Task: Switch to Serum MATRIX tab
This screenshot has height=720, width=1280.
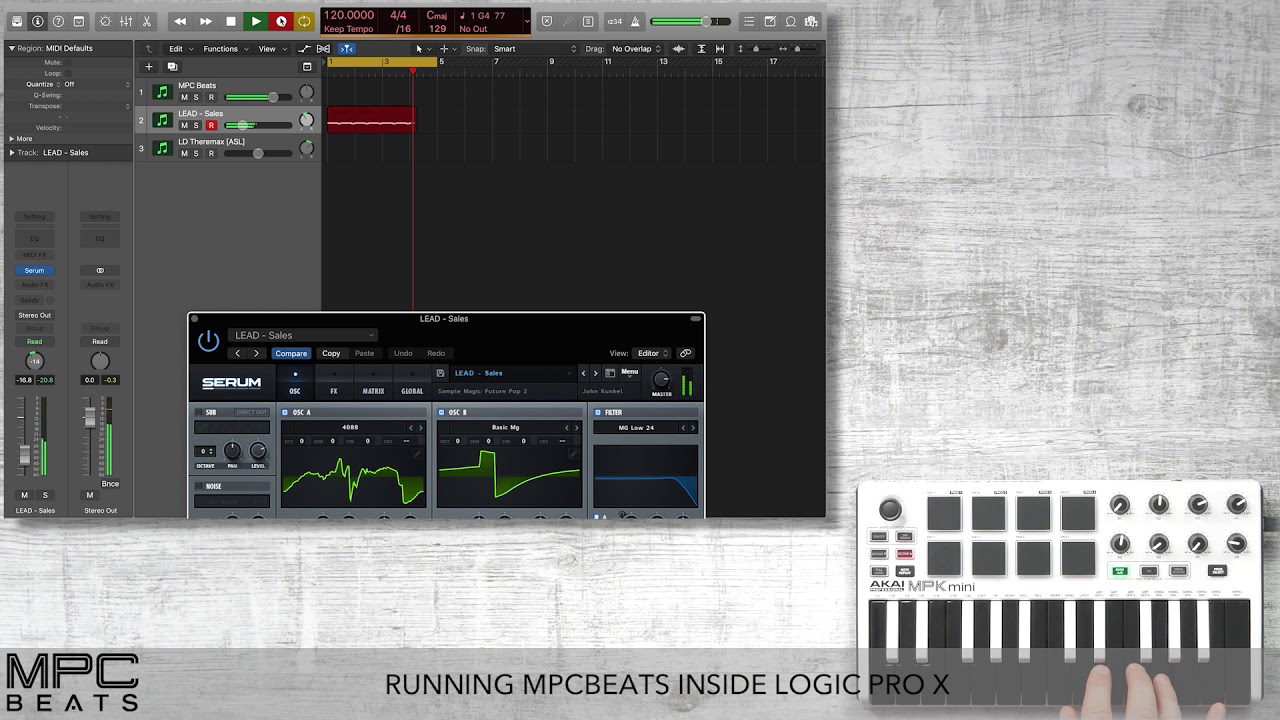Action: [x=373, y=384]
